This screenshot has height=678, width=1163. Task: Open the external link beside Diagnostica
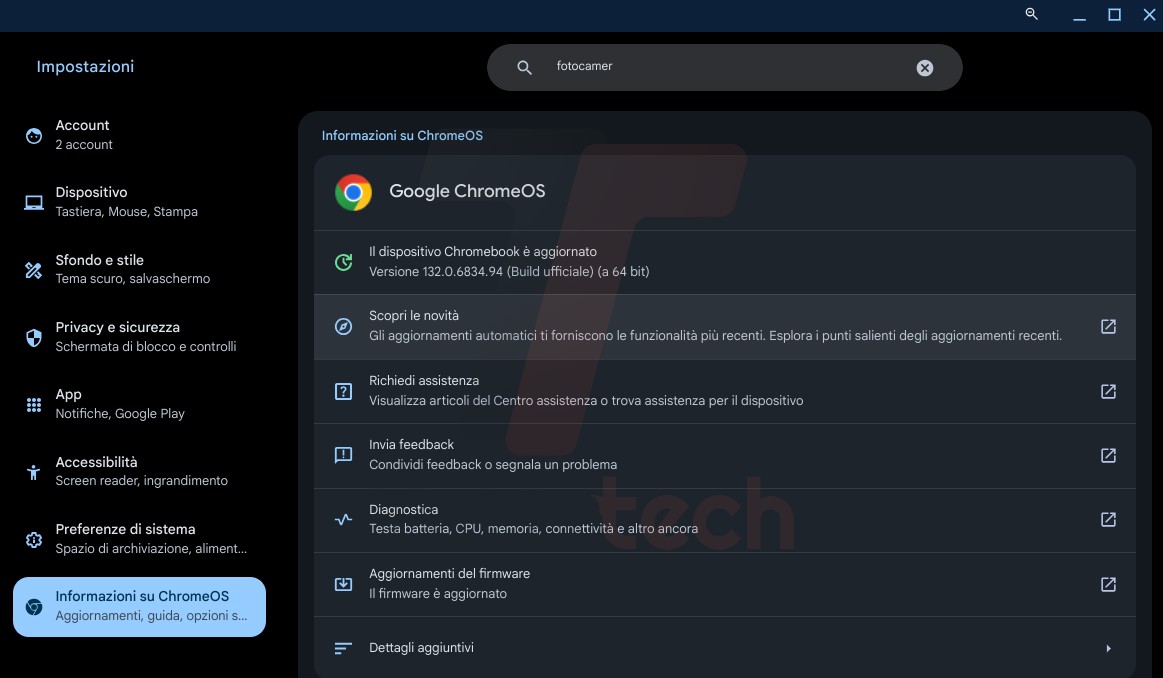coord(1108,519)
